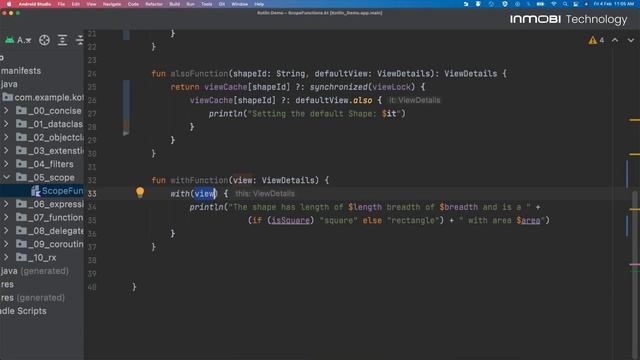This screenshot has width=640, height=360.
Task: Open the Run menu
Action: coord(190,4)
